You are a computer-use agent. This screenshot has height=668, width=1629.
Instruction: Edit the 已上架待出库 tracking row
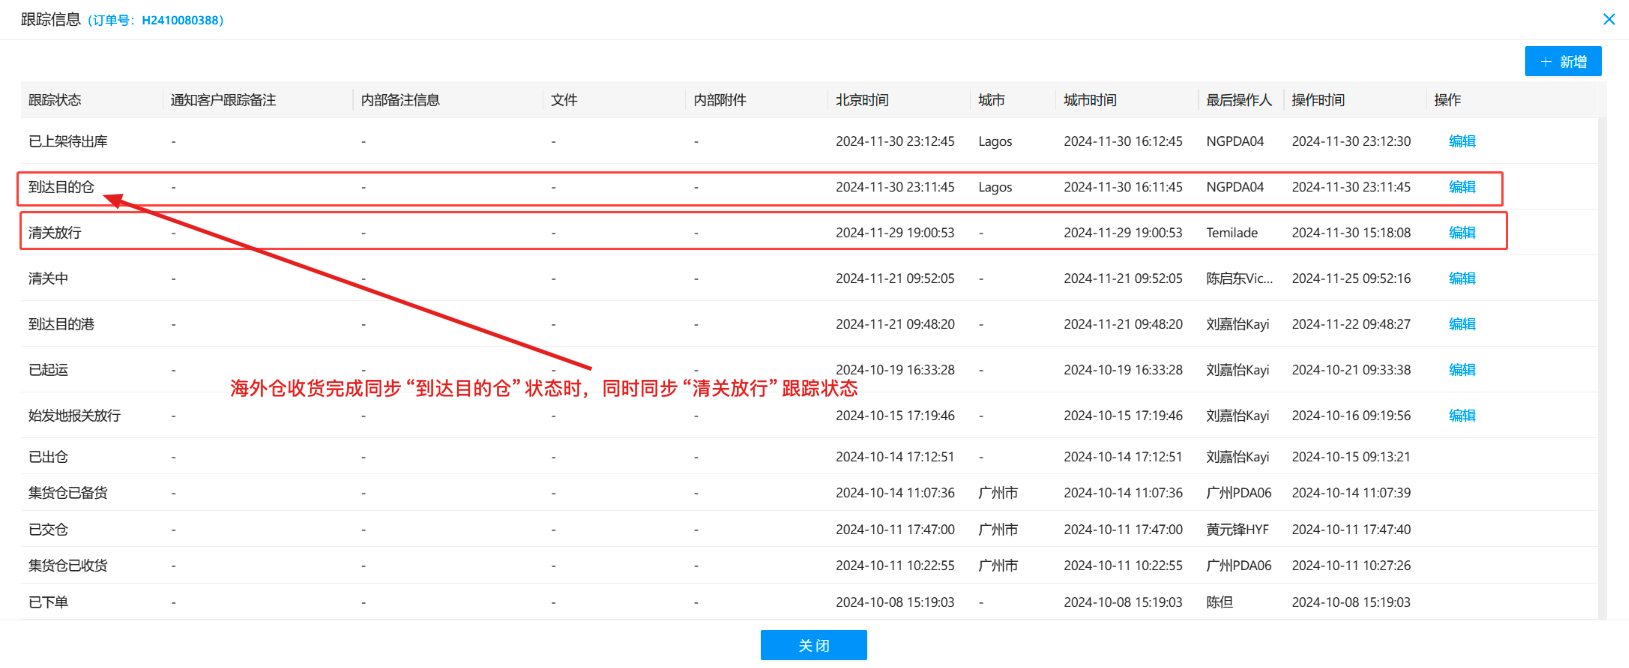(x=1462, y=142)
